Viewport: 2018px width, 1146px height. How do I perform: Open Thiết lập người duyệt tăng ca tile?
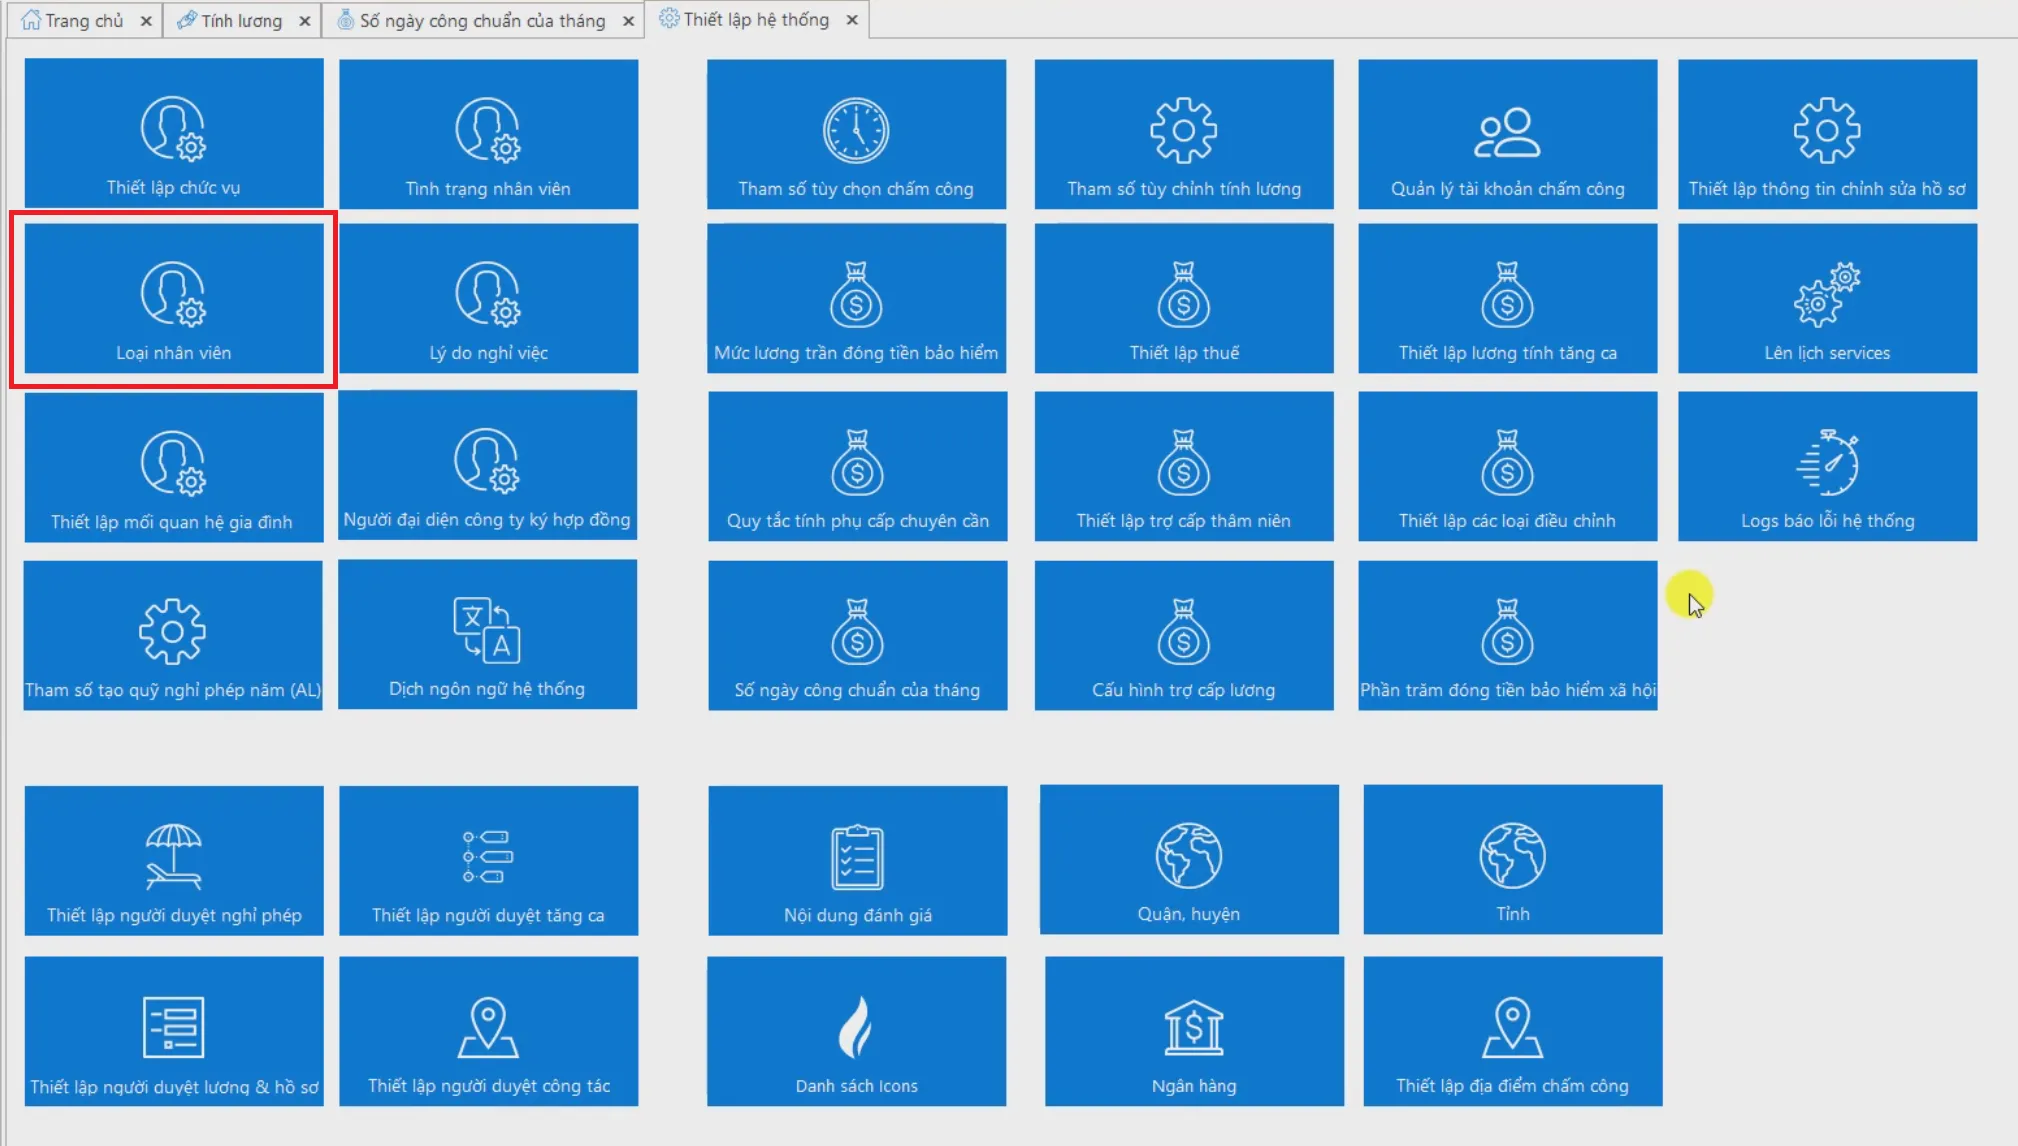[x=488, y=860]
